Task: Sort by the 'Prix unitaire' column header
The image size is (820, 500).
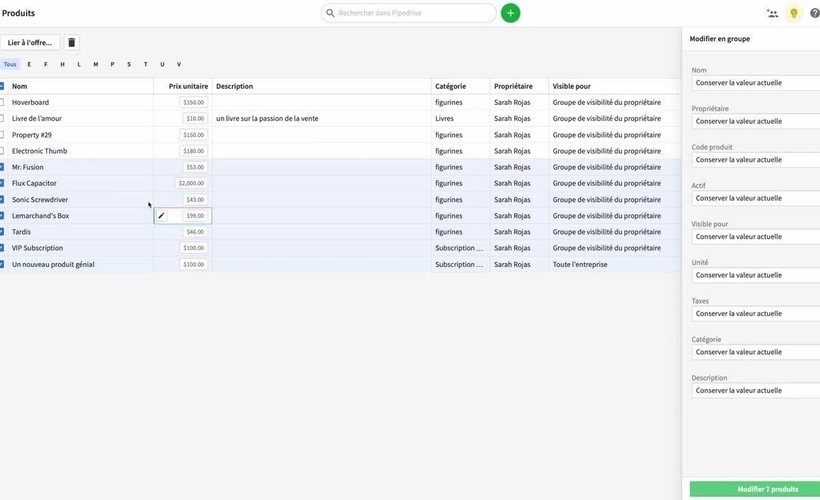Action: tap(188, 86)
